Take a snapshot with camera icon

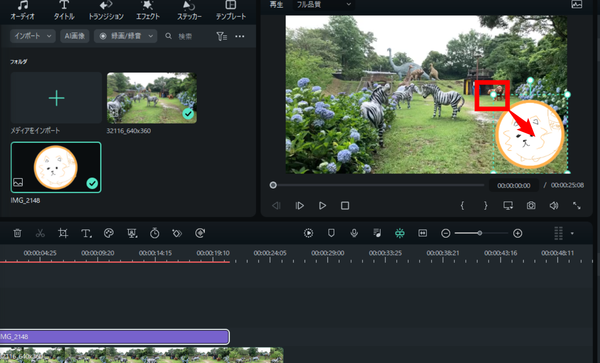531,206
